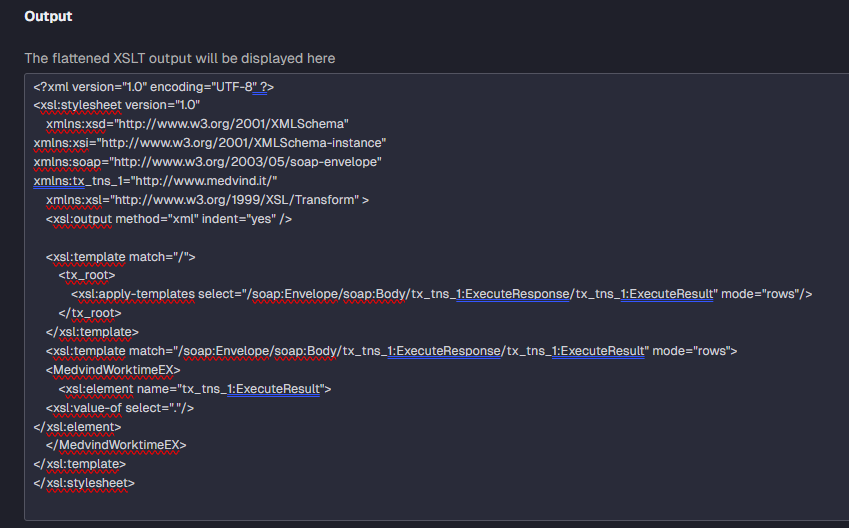Click the last </xsl:template> closing tag
This screenshot has height=528, width=849.
pyautogui.click(x=80, y=464)
